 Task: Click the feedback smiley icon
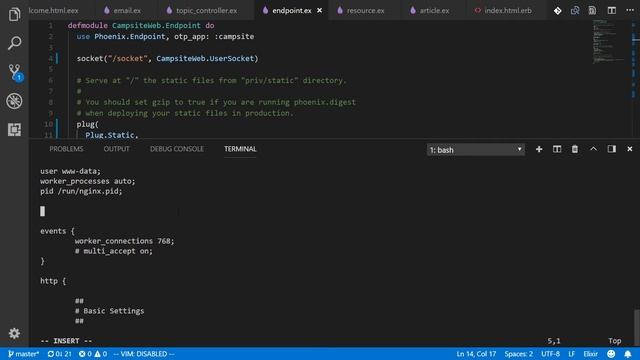coord(611,354)
